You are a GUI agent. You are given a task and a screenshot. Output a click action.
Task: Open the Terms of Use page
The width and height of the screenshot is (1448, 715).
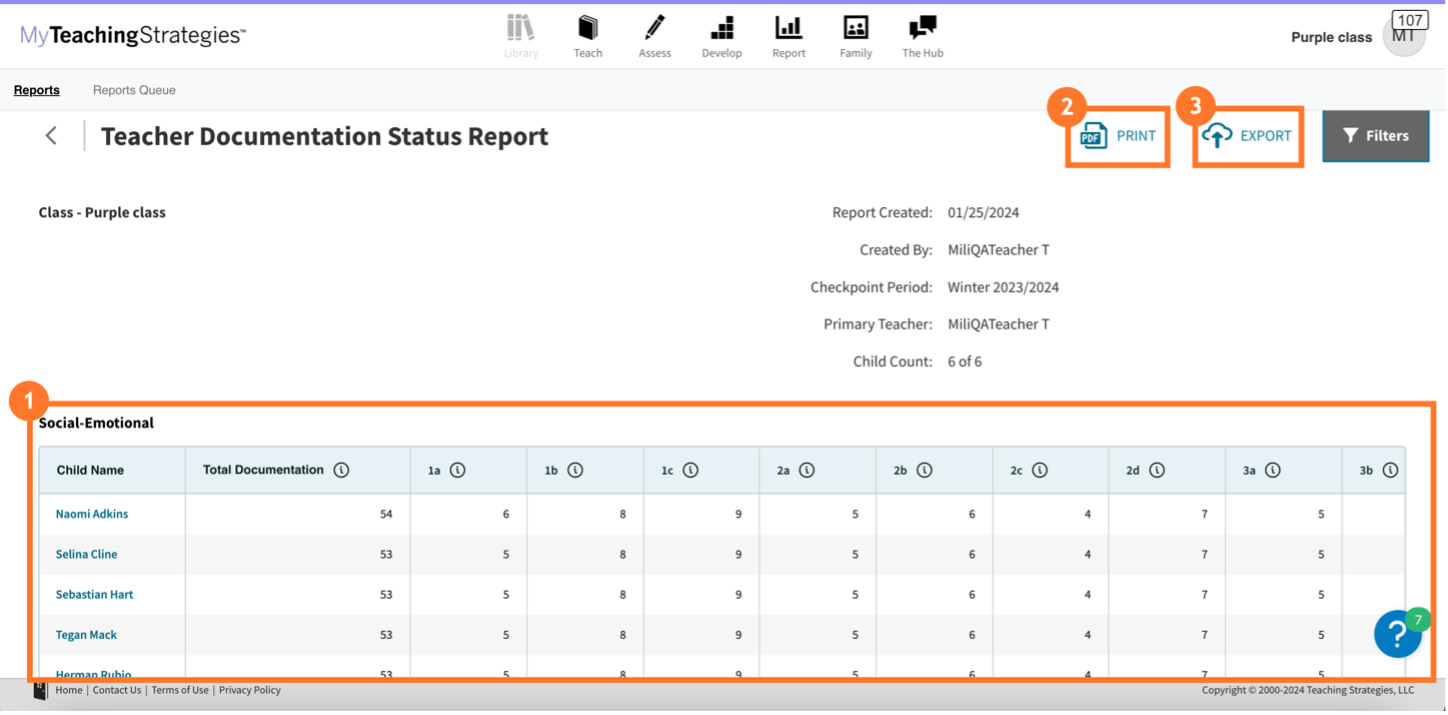180,690
